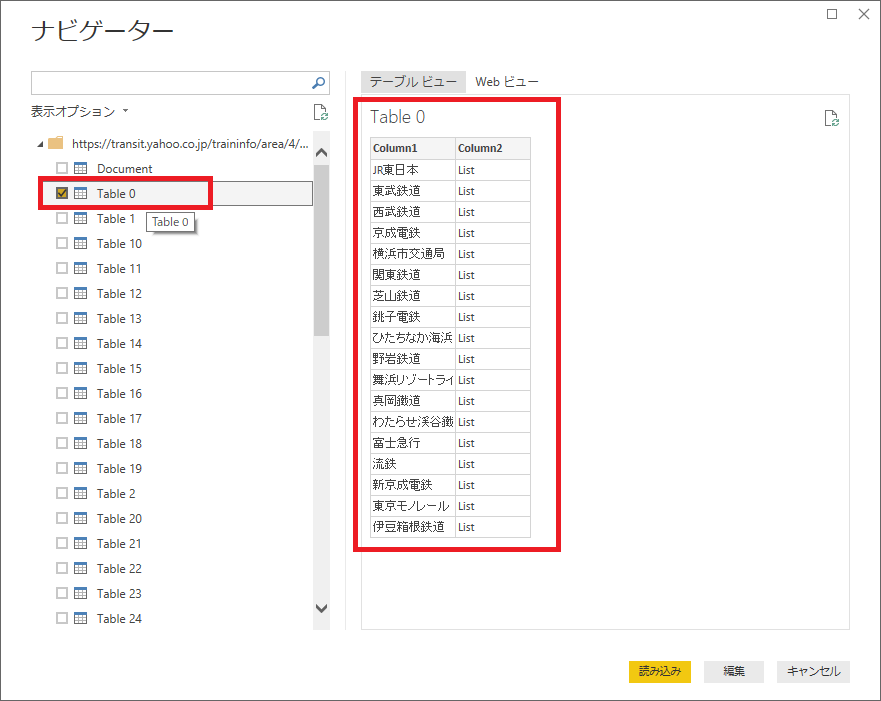881x701 pixels.
Task: Click the search magnifier icon
Action: click(x=319, y=83)
